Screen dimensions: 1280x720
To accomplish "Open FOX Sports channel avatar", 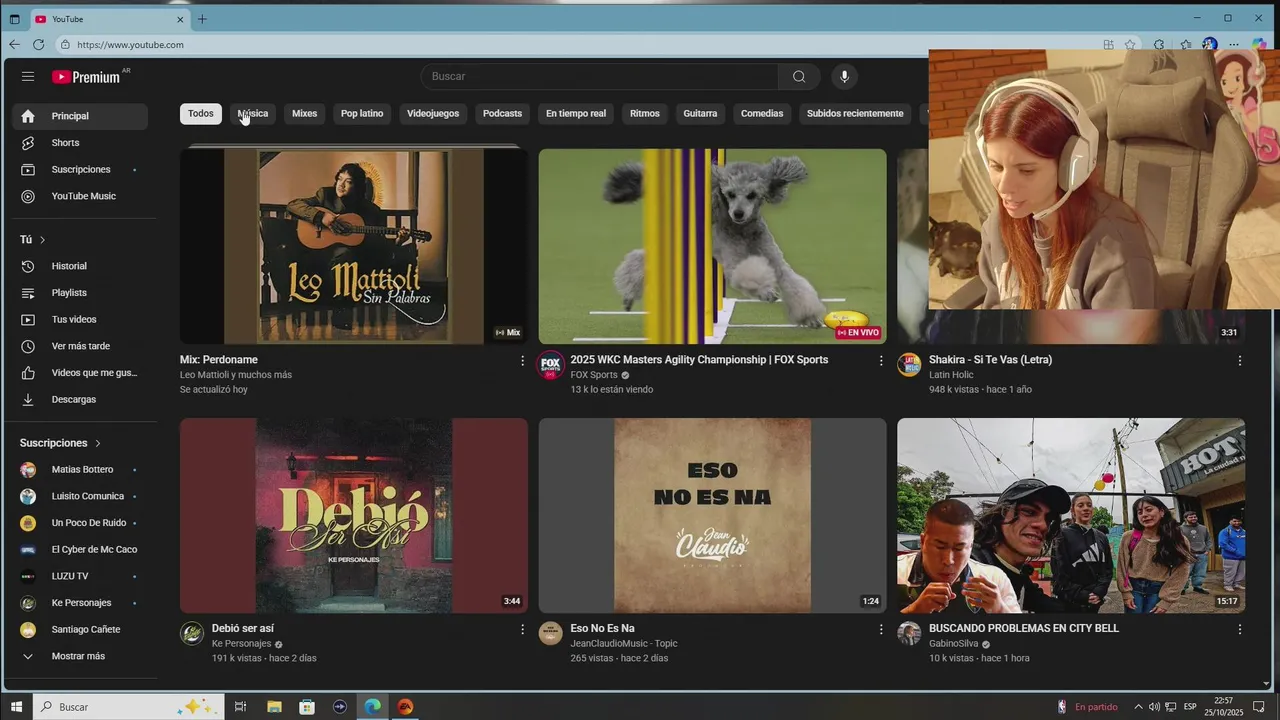I will [551, 365].
